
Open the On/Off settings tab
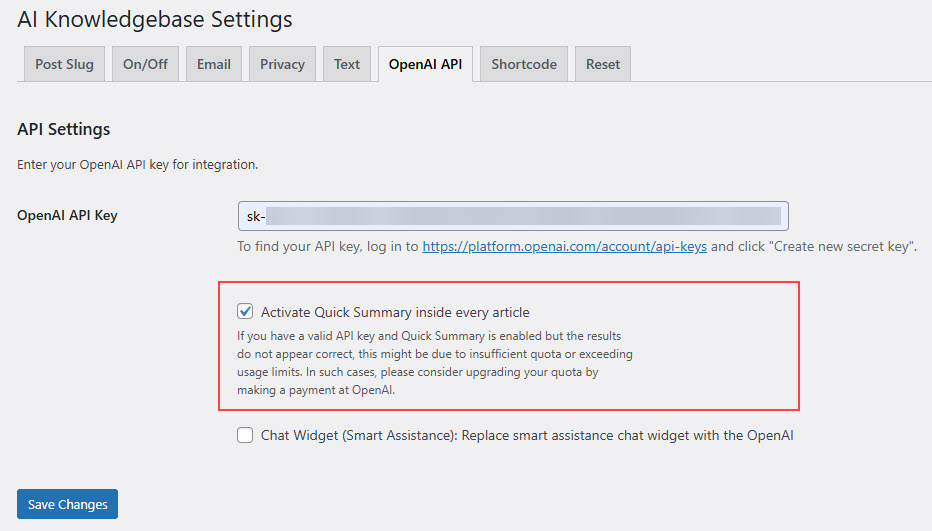point(145,64)
